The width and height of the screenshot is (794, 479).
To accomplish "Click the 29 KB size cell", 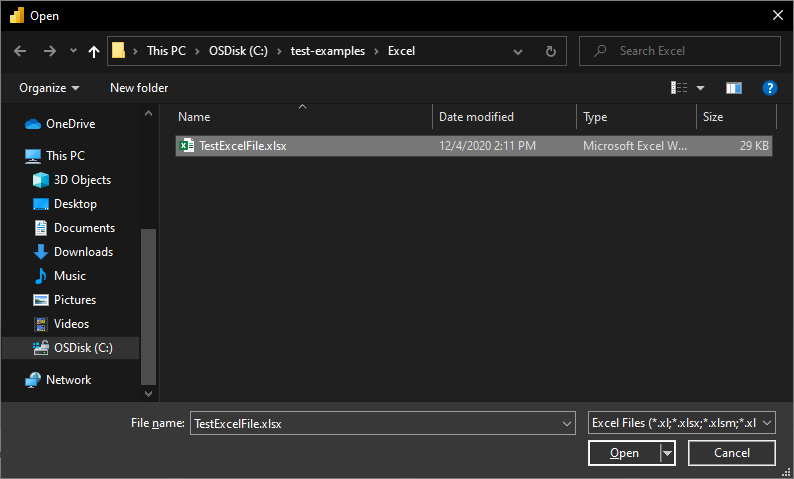I will coord(754,146).
